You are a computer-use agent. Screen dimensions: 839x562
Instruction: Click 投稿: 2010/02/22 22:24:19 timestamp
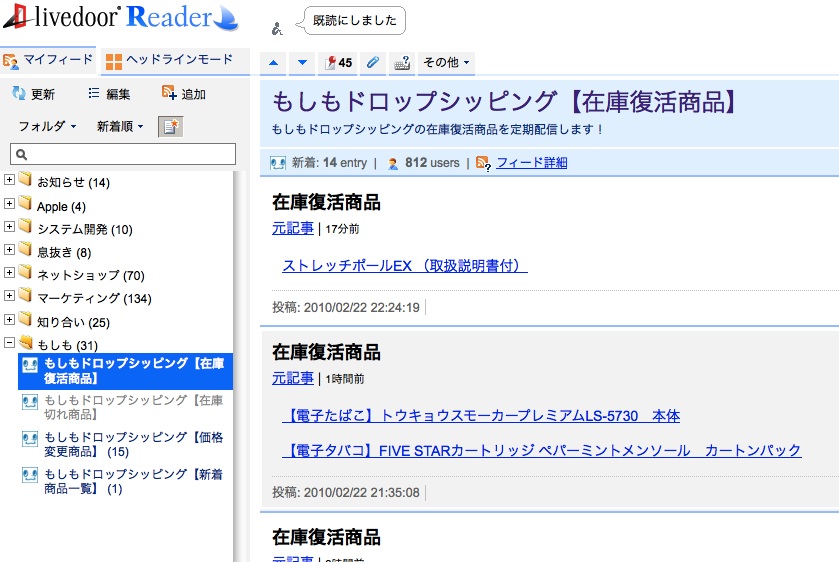pos(346,307)
